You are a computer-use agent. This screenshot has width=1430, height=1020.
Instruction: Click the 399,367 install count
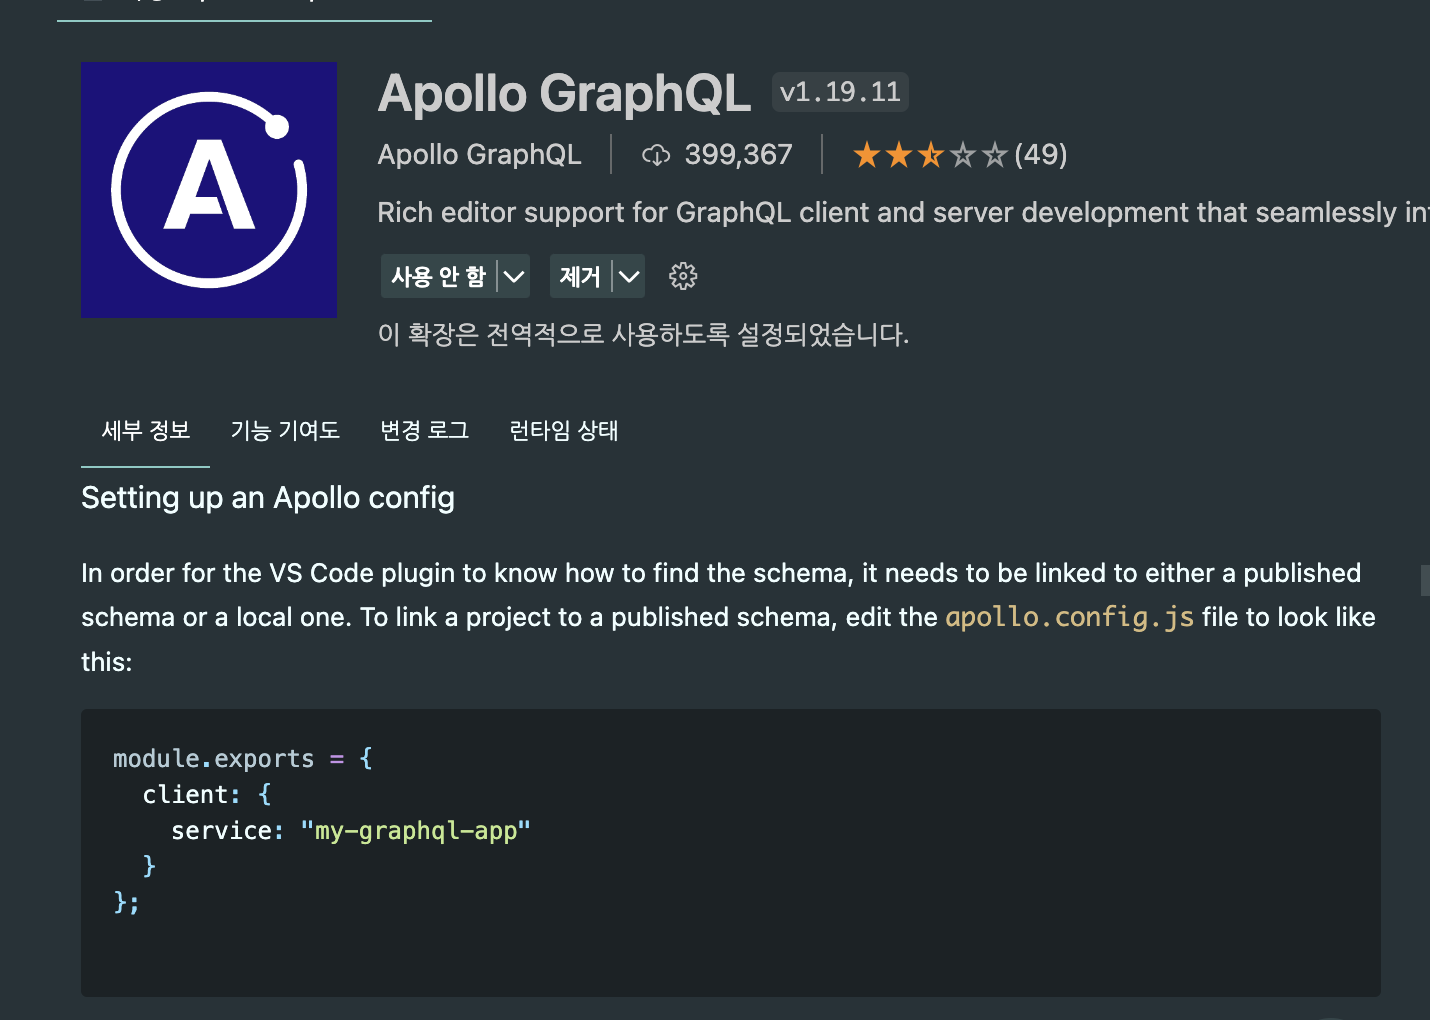click(738, 155)
